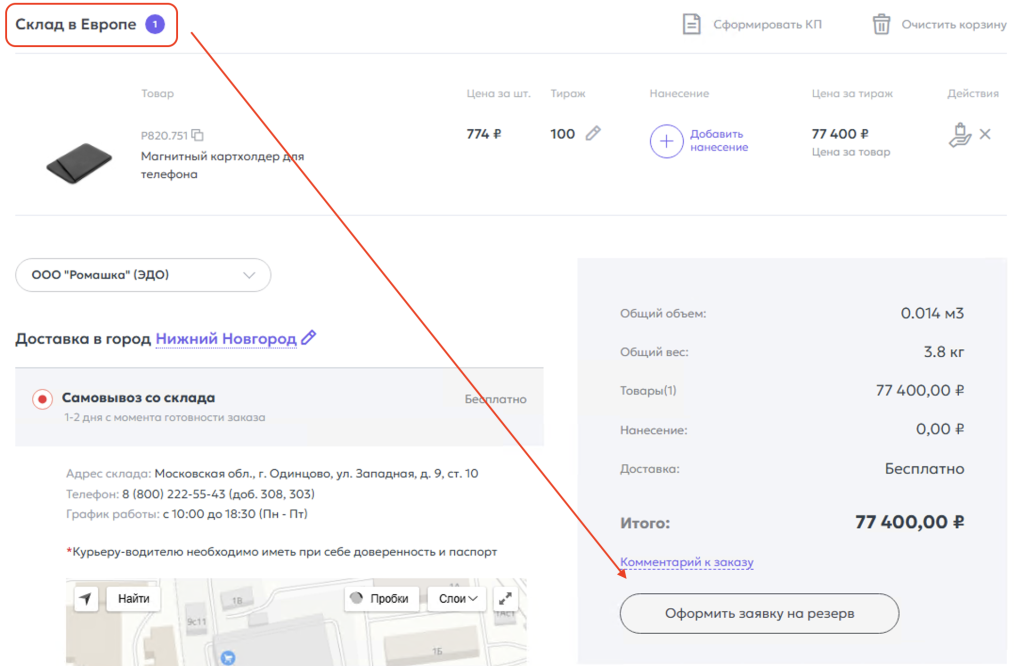Viewport: 1024px width, 666px height.
Task: Open the "Комментарий к заказу" link
Action: 686,562
